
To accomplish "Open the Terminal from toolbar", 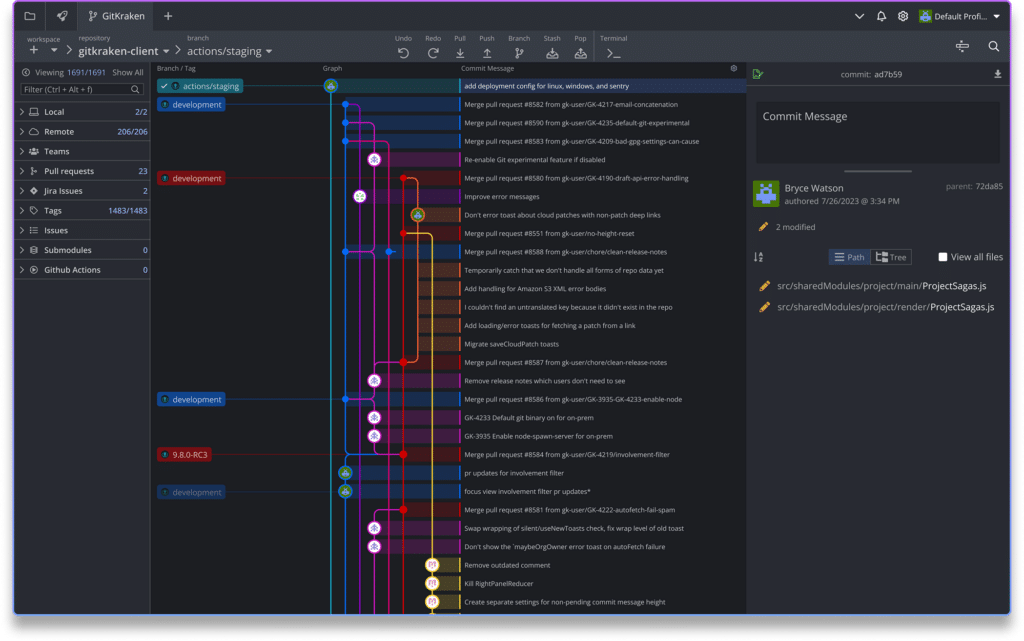I will tap(613, 54).
